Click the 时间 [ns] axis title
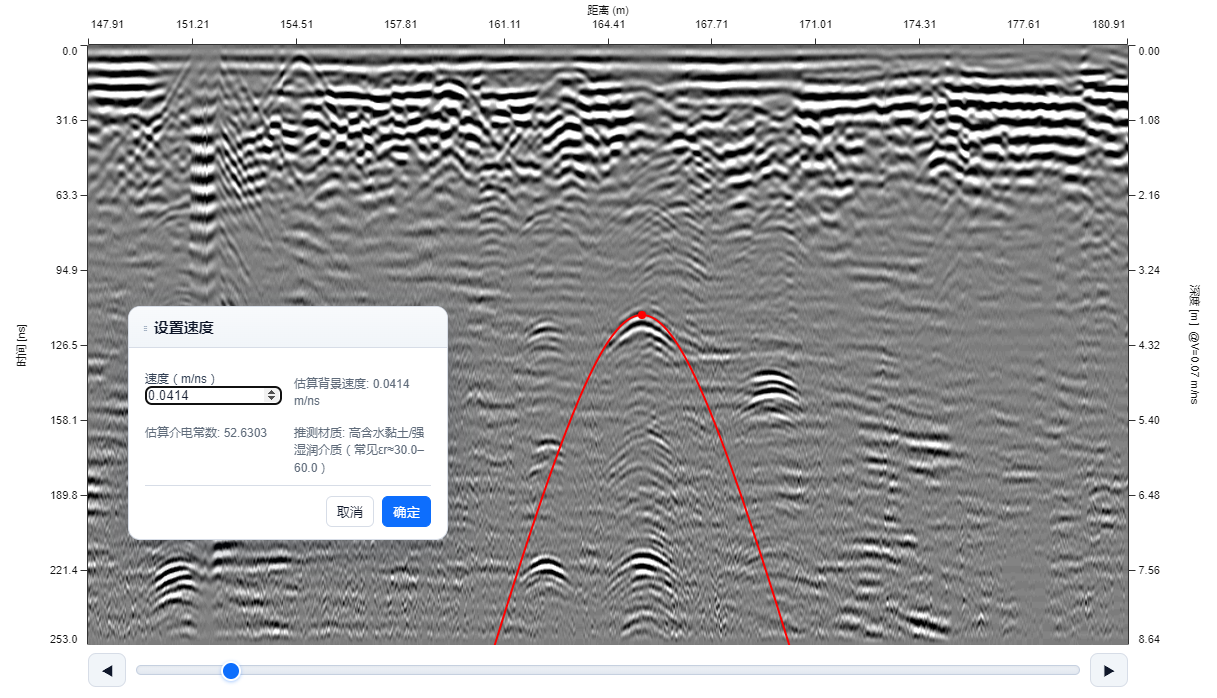Image resolution: width=1217 pixels, height=698 pixels. tap(22, 345)
